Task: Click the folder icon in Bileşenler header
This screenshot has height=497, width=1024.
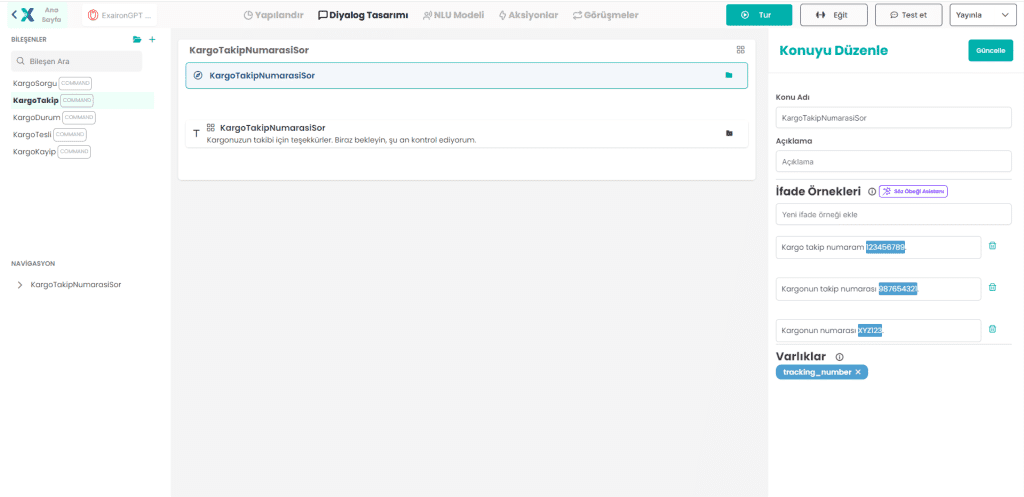Action: click(x=136, y=39)
